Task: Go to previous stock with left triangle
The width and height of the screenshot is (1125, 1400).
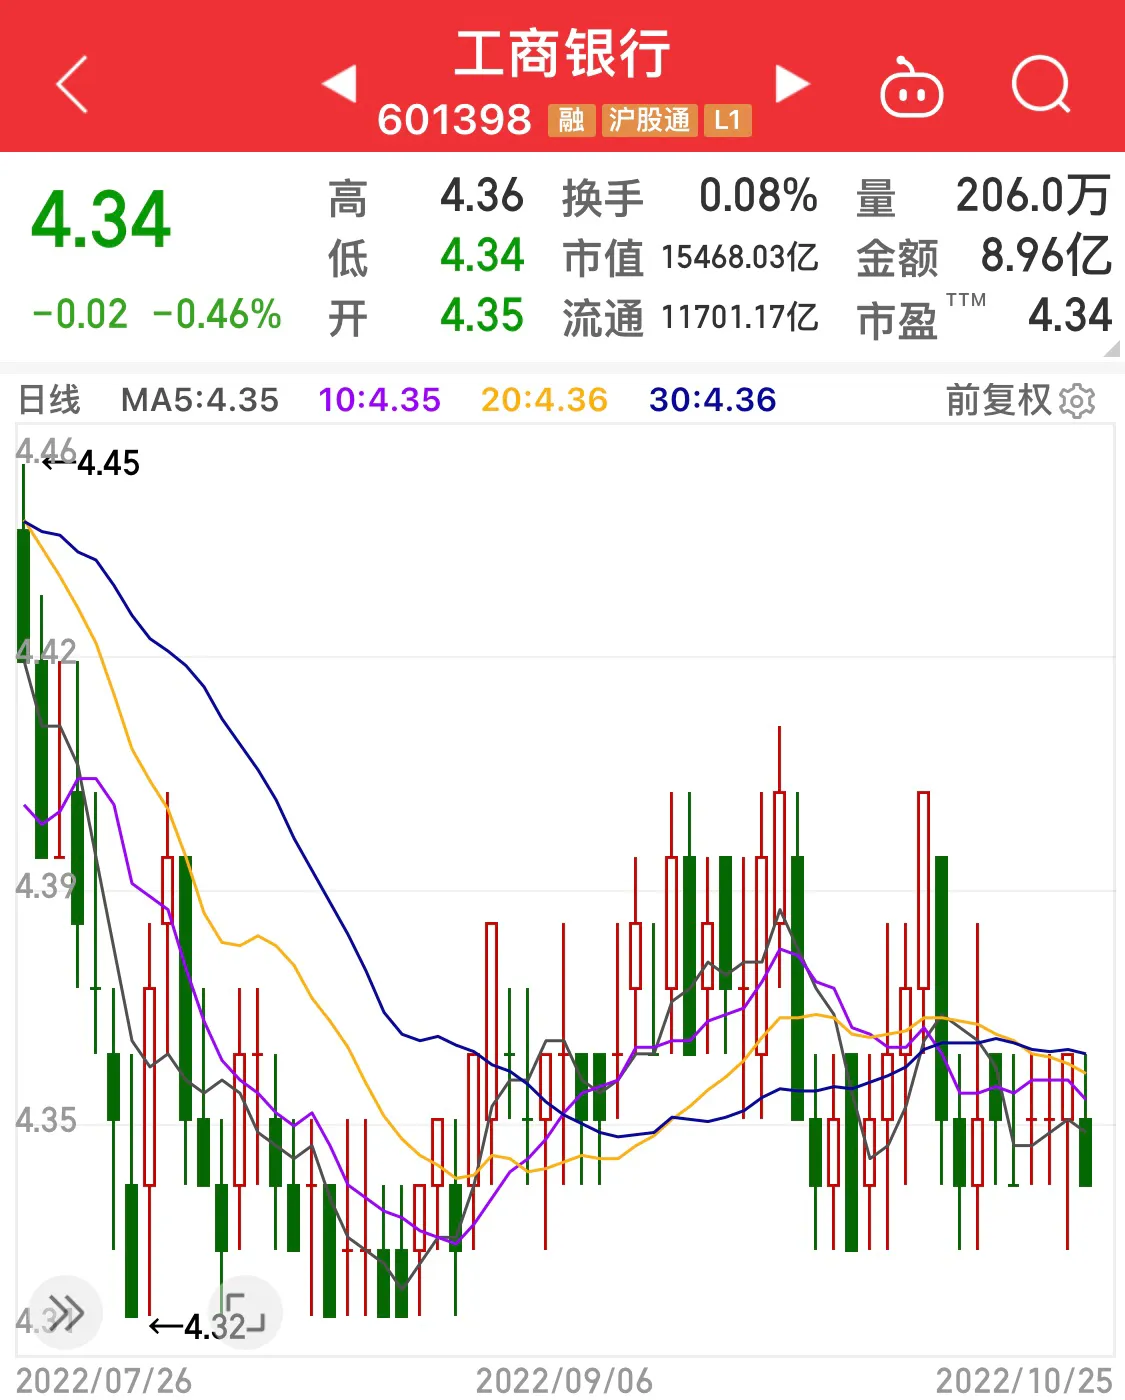Action: point(340,84)
